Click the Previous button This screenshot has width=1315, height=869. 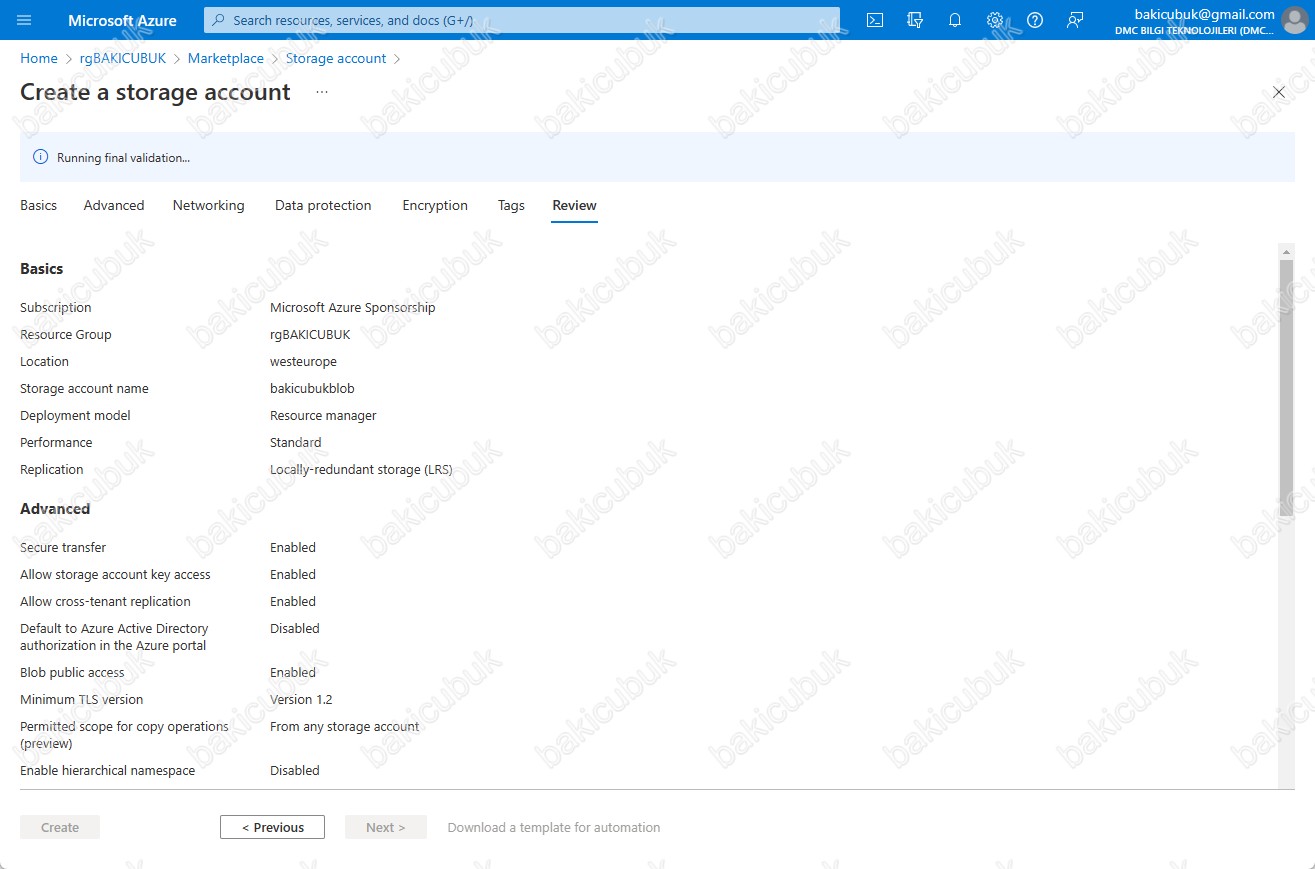(273, 827)
